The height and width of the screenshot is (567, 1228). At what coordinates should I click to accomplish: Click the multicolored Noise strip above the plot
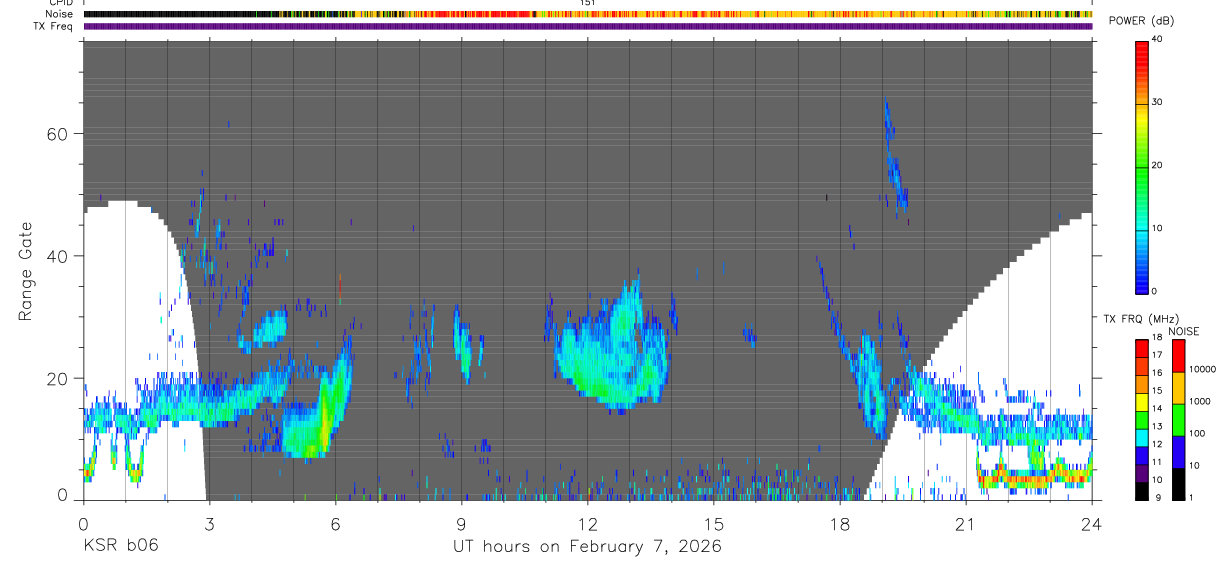pyautogui.click(x=588, y=14)
